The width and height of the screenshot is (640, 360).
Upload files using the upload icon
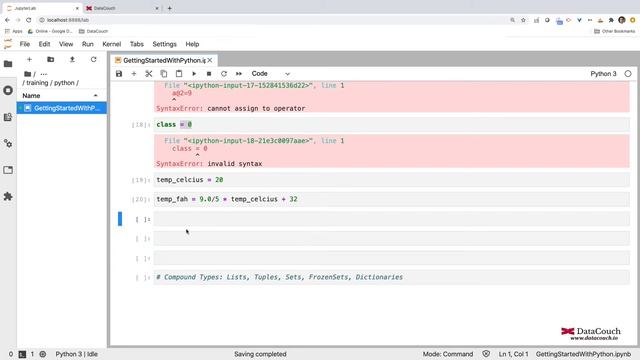(72, 60)
